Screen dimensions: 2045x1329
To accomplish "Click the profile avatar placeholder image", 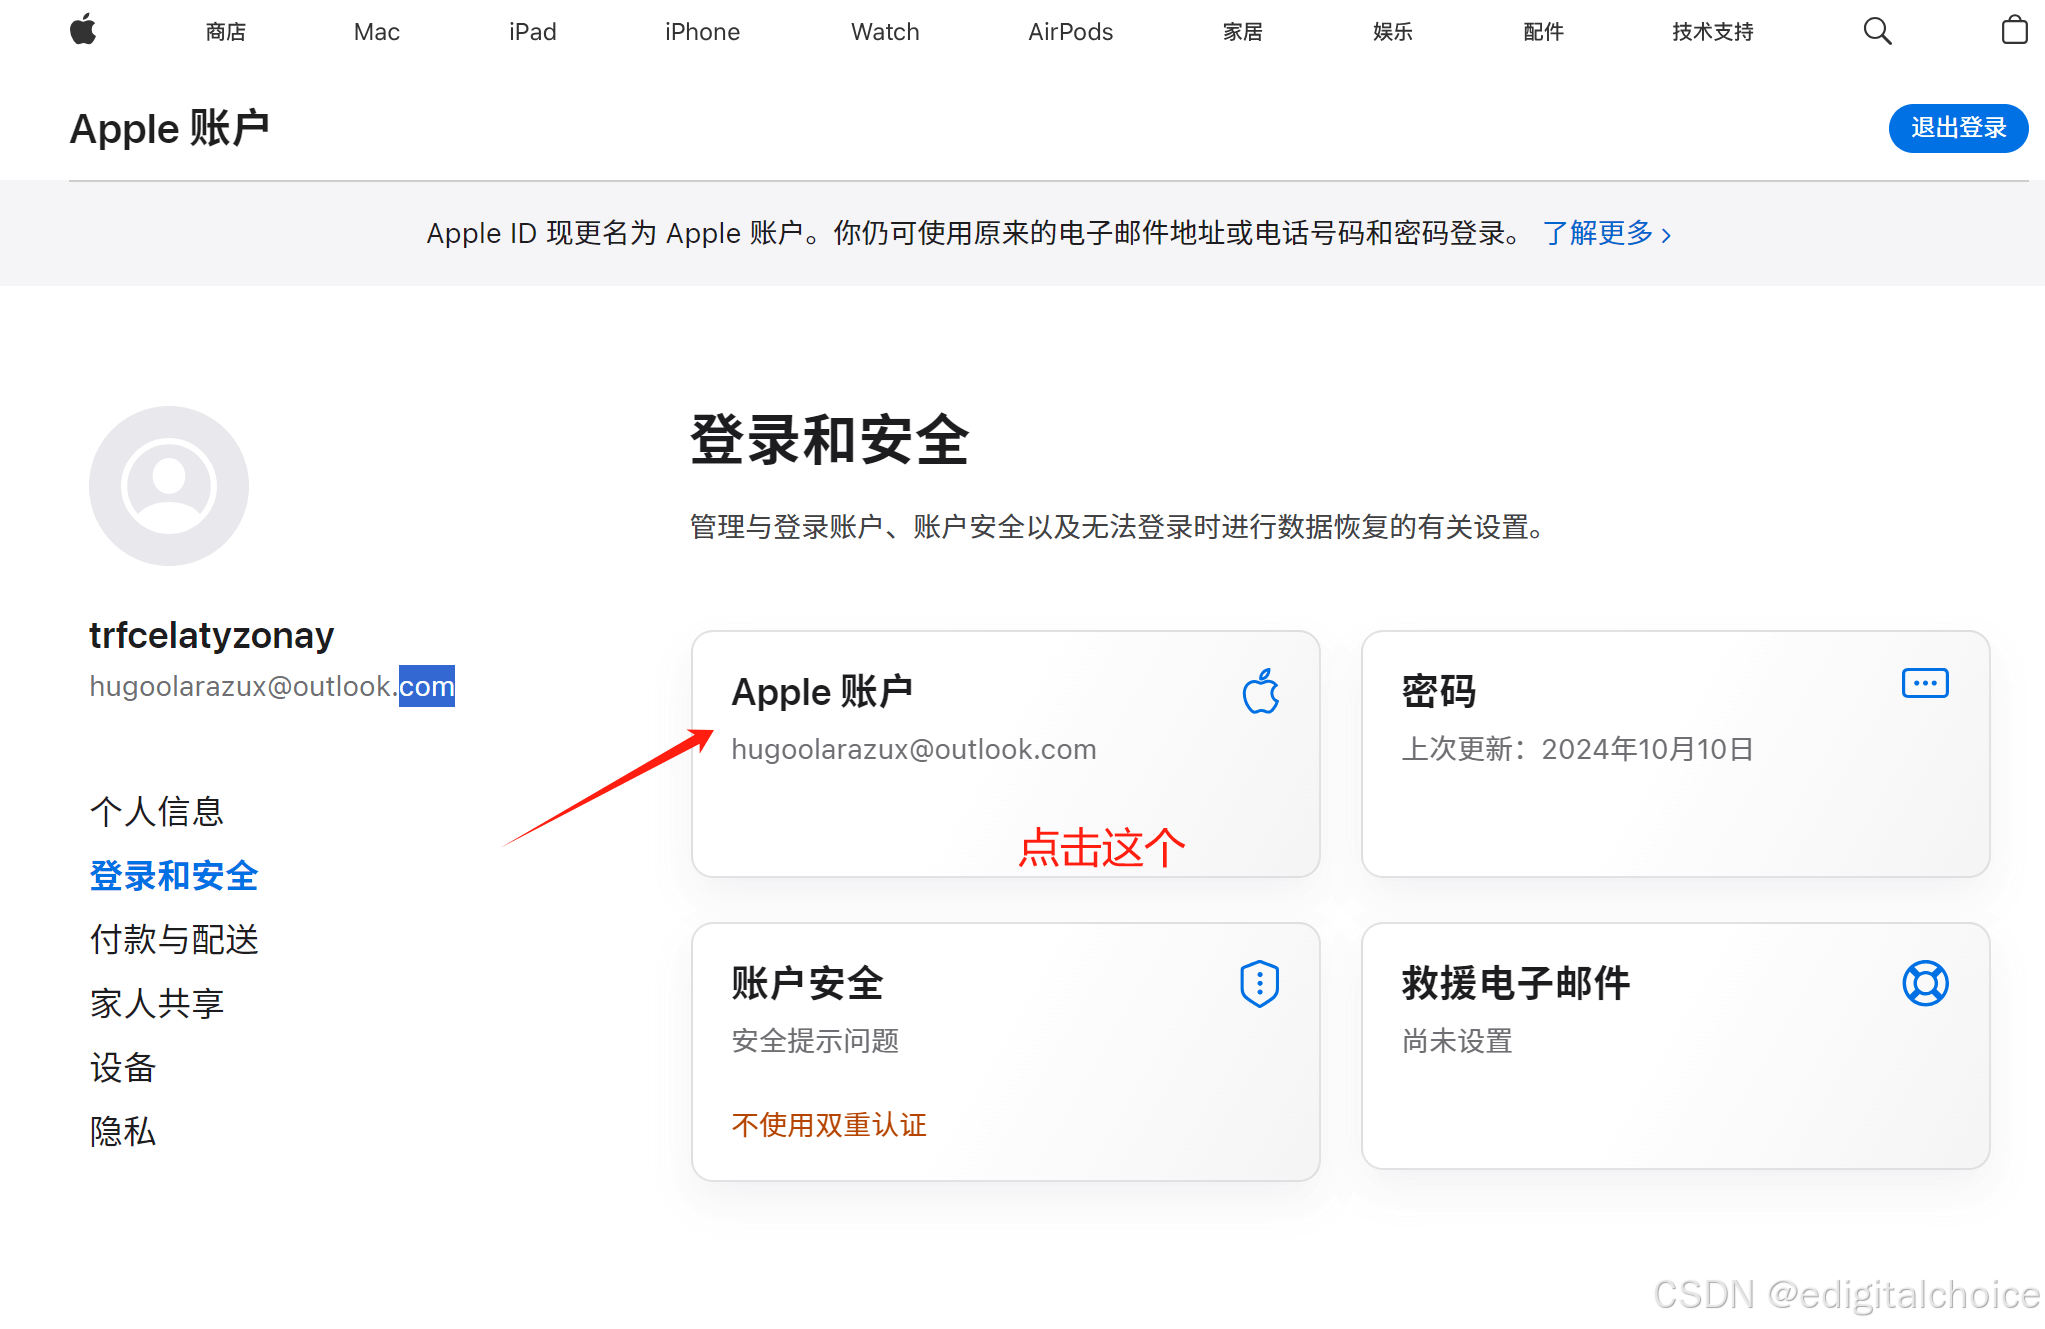I will point(169,486).
